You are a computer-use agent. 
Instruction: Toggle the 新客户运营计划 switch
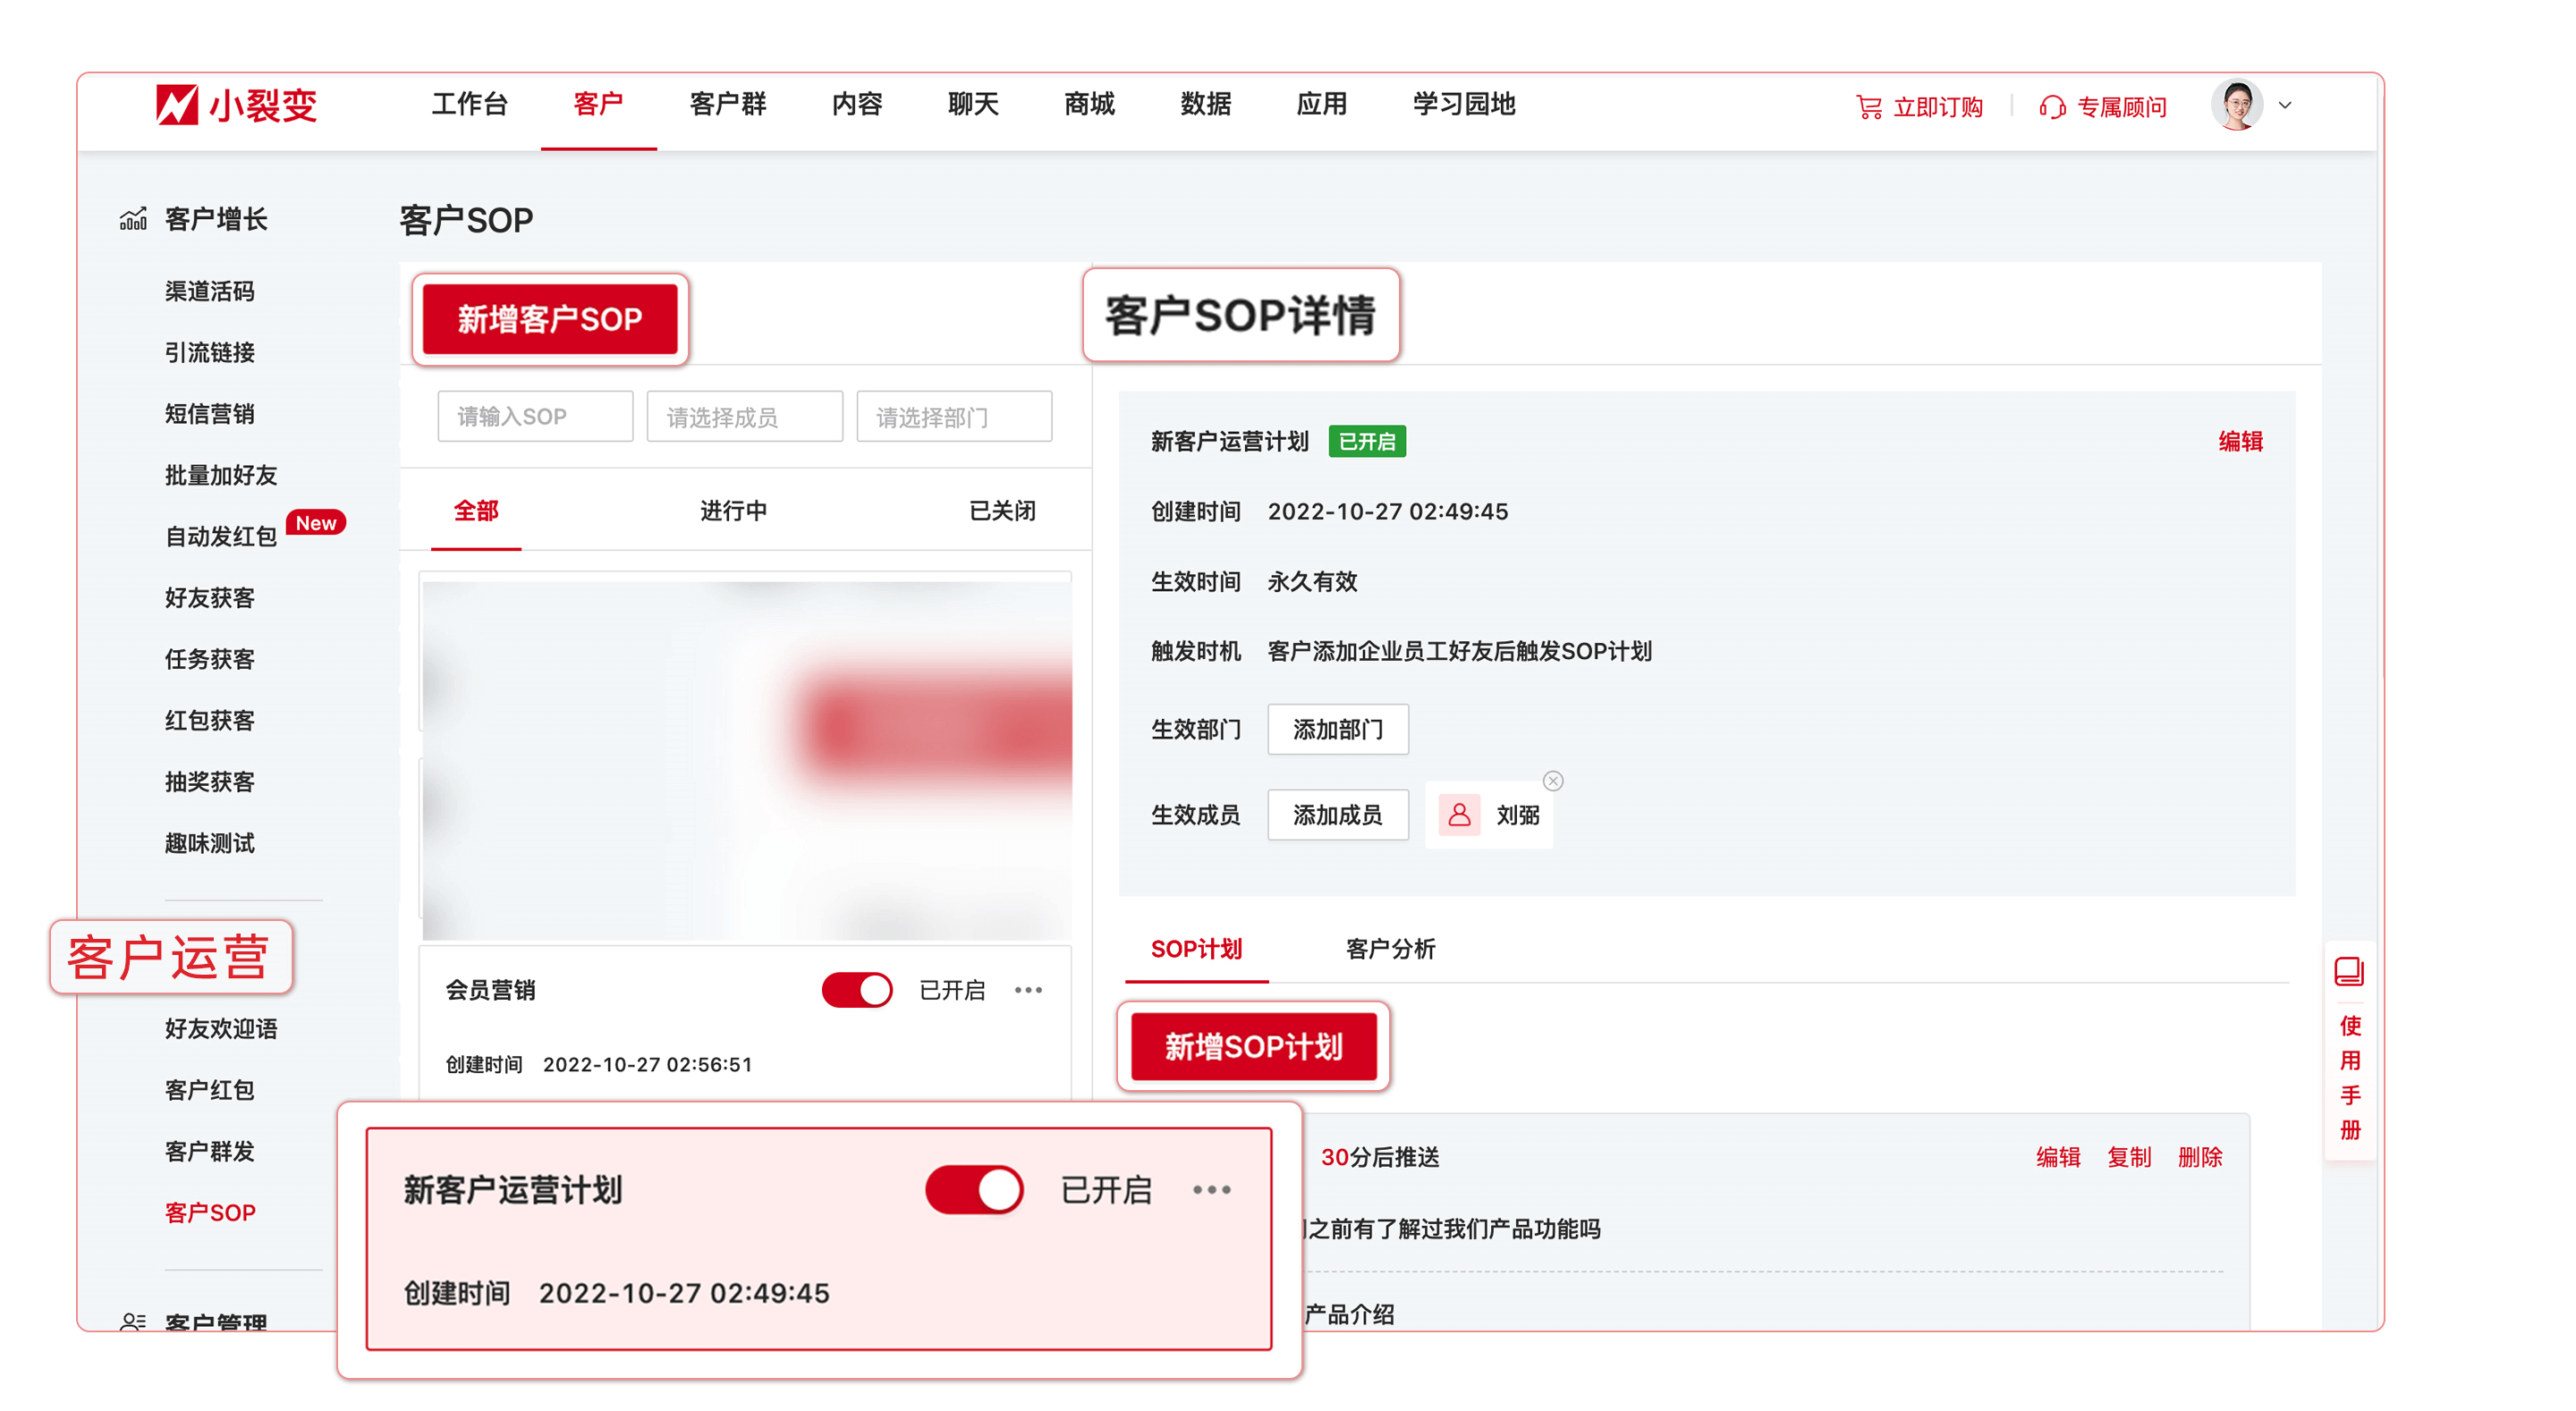point(974,1190)
